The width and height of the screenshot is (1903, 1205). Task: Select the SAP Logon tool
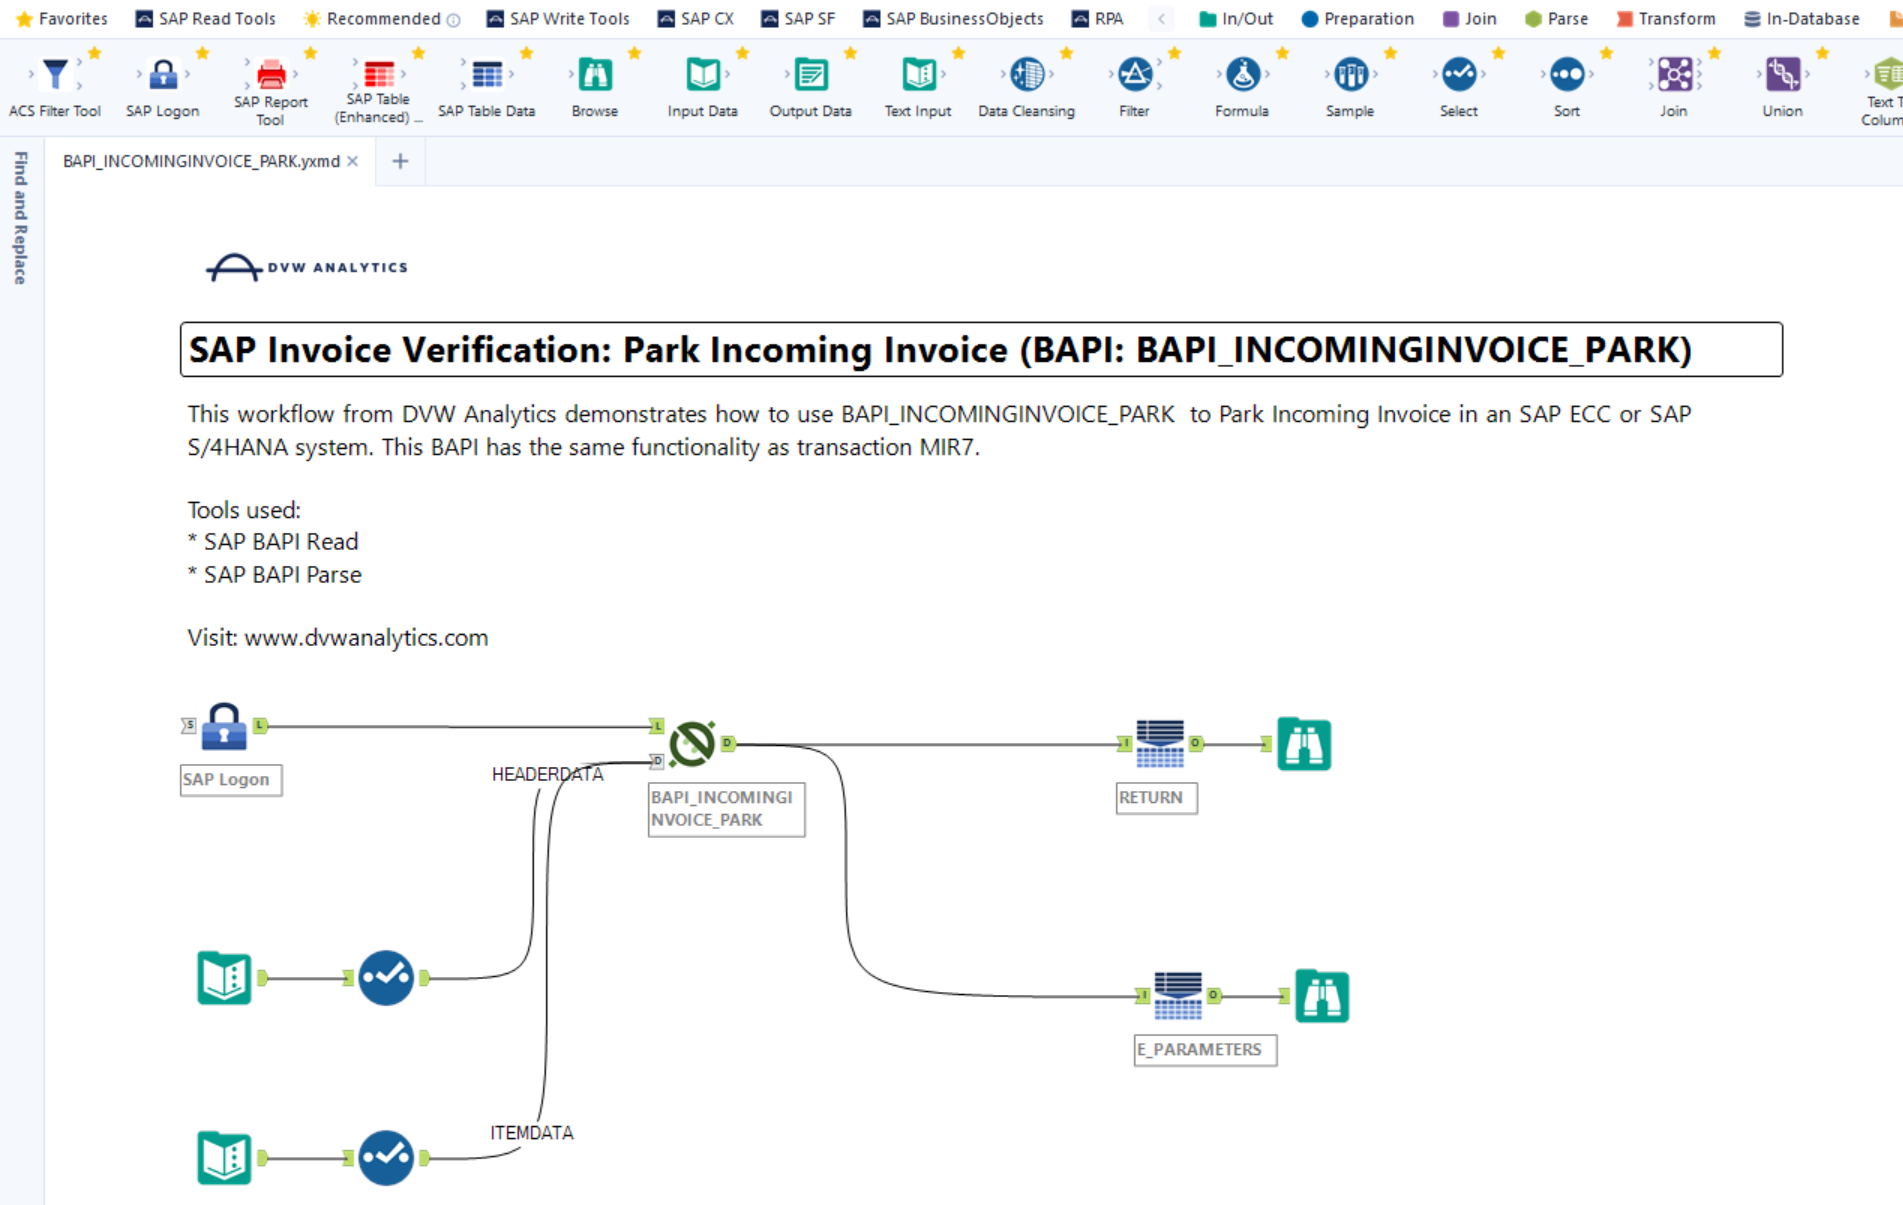pyautogui.click(x=162, y=75)
